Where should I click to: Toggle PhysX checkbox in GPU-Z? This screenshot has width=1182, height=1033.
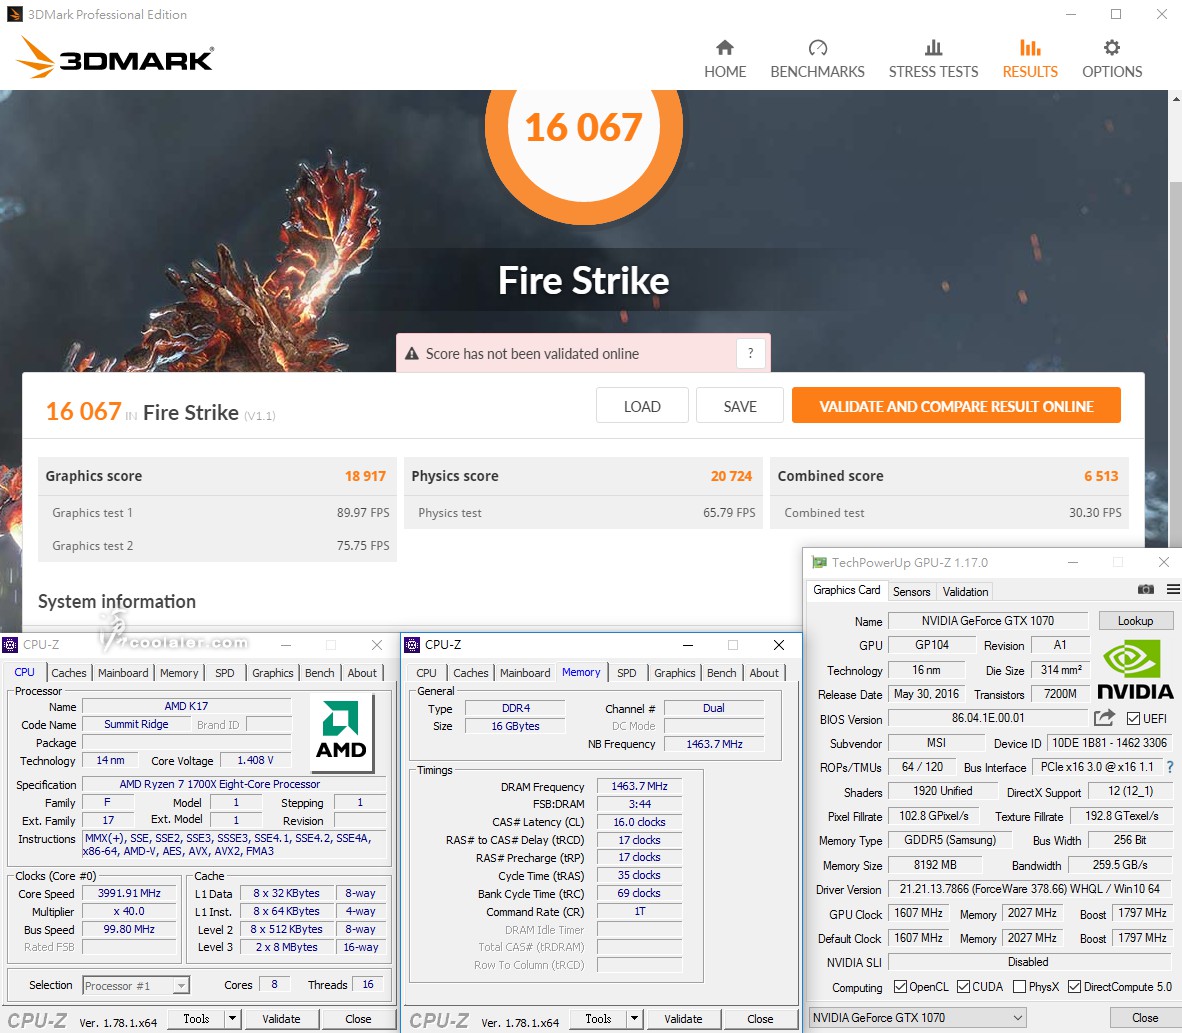pos(1019,987)
